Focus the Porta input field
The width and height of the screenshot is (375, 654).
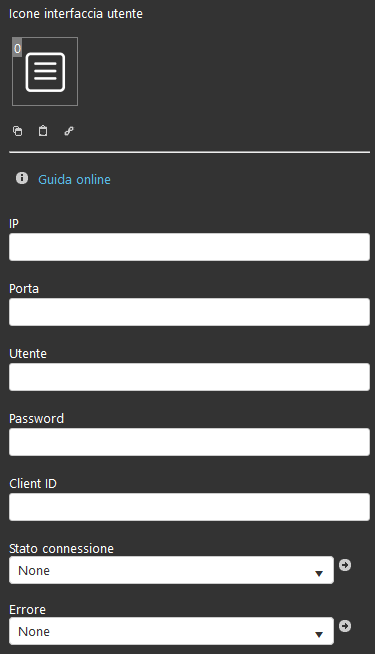[x=189, y=312]
